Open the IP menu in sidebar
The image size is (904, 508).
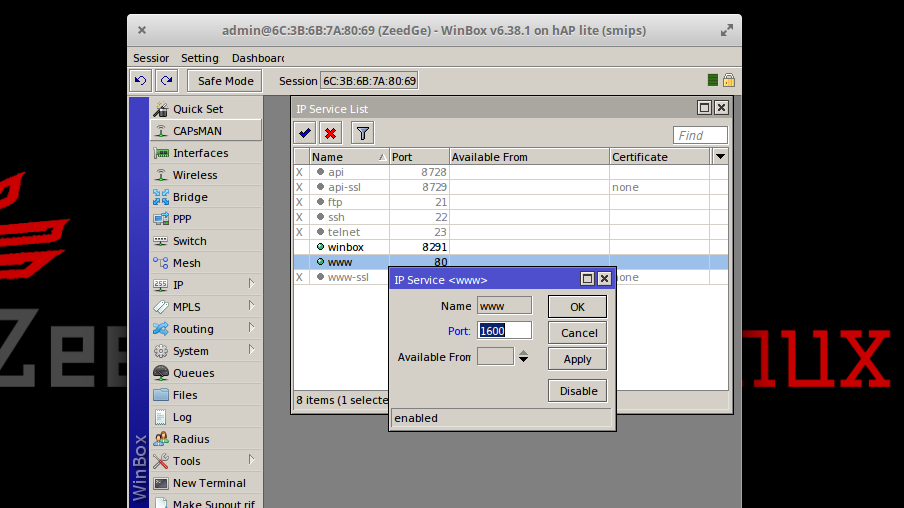(206, 285)
